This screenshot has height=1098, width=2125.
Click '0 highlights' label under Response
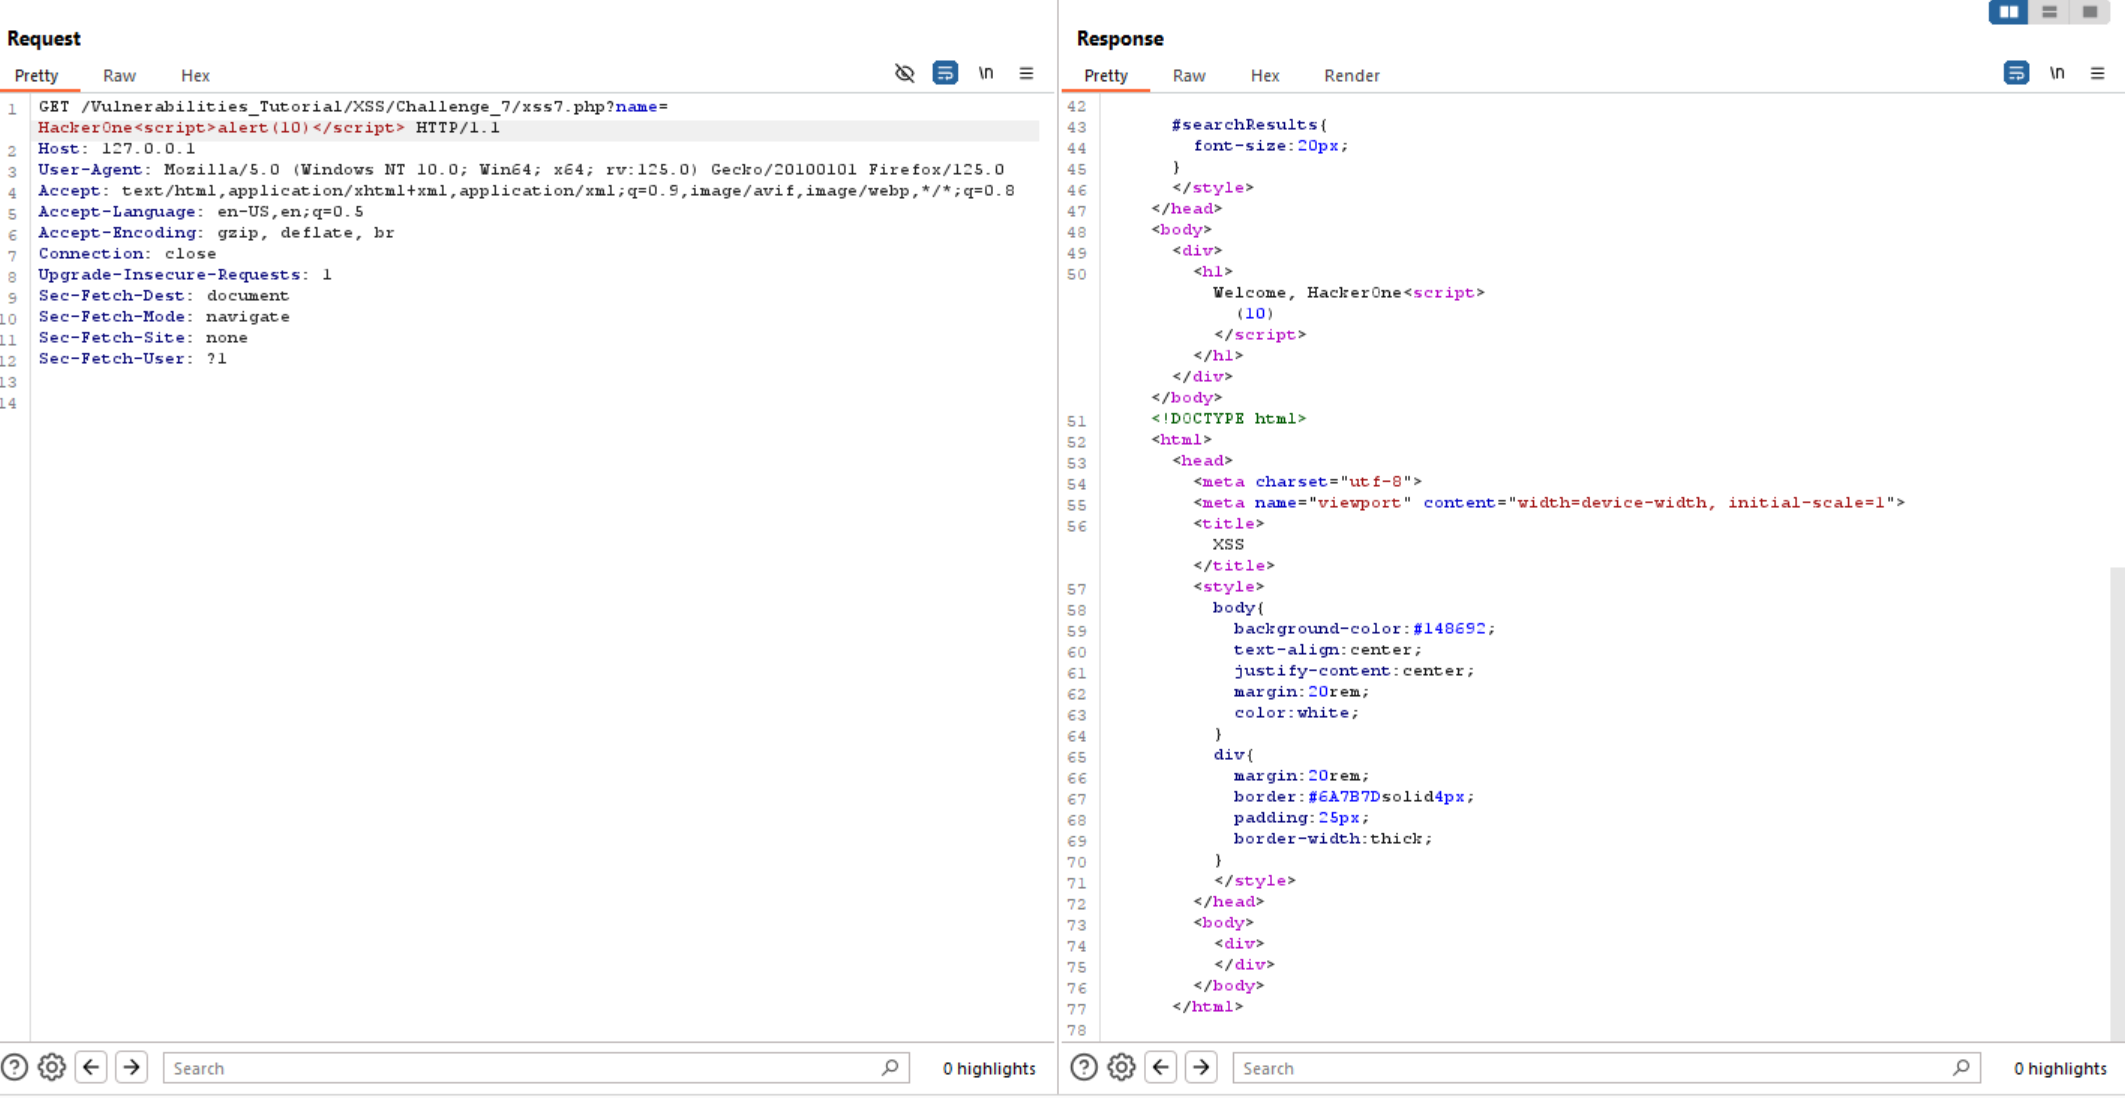(2060, 1068)
